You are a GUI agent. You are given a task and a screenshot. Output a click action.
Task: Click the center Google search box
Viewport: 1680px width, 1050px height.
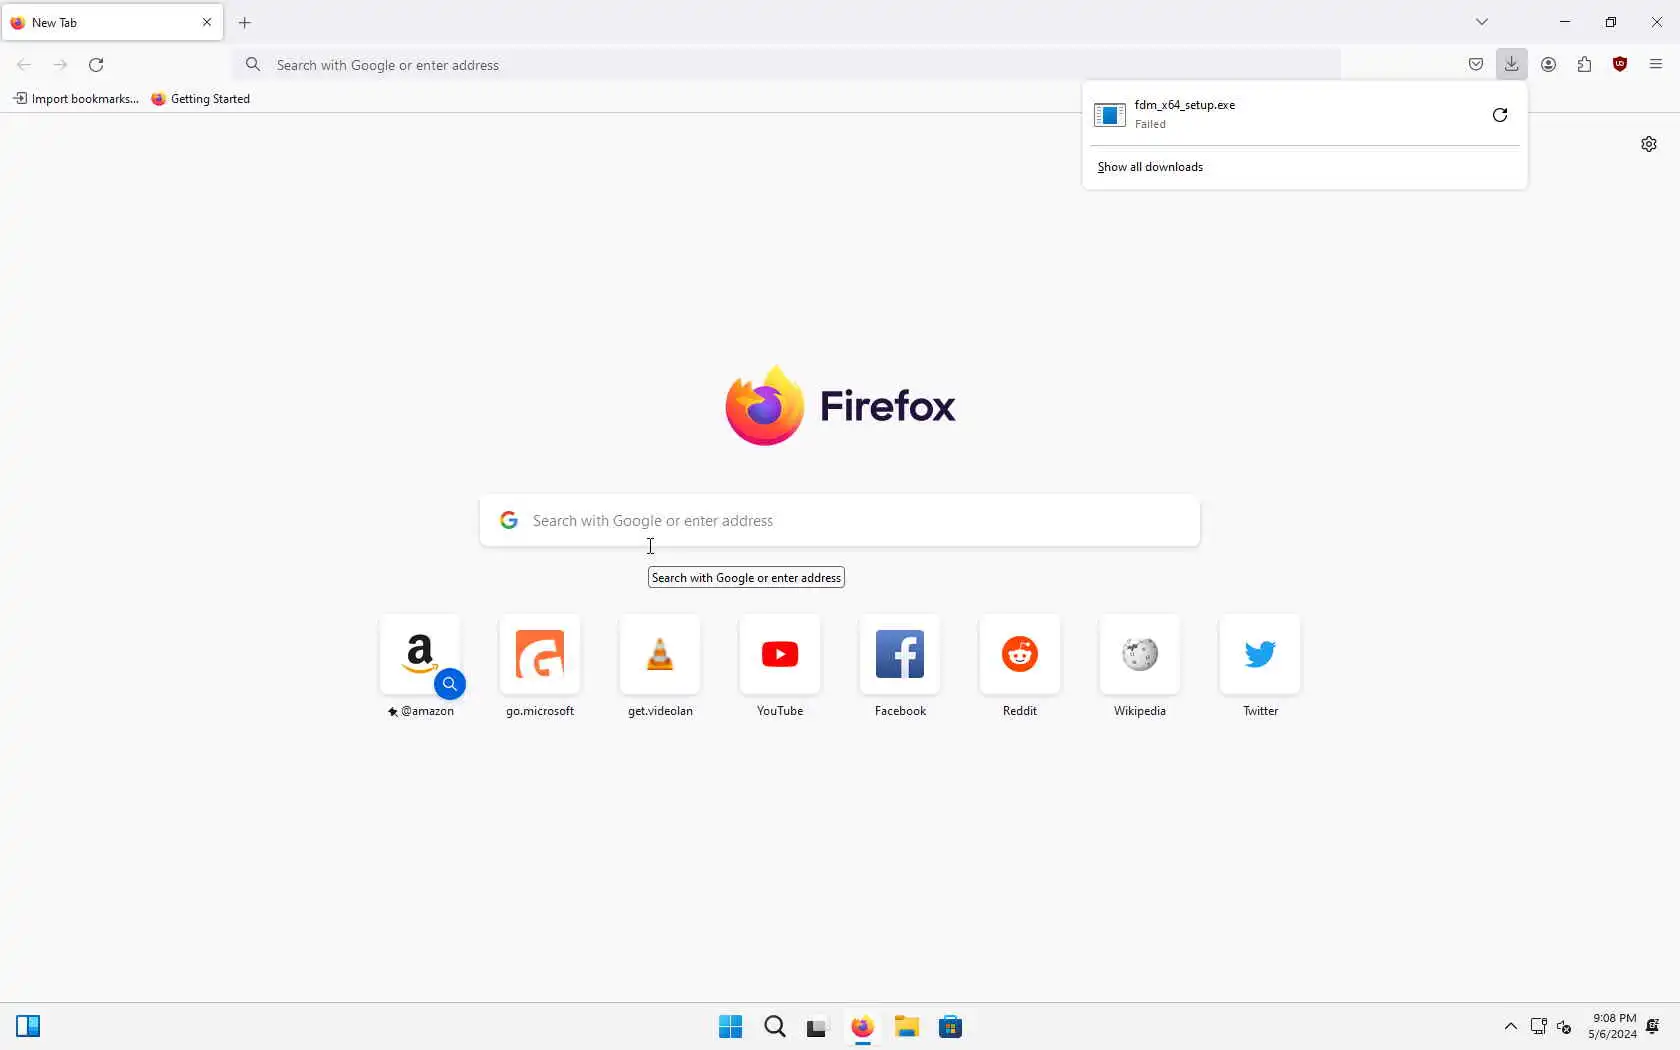pyautogui.click(x=840, y=521)
